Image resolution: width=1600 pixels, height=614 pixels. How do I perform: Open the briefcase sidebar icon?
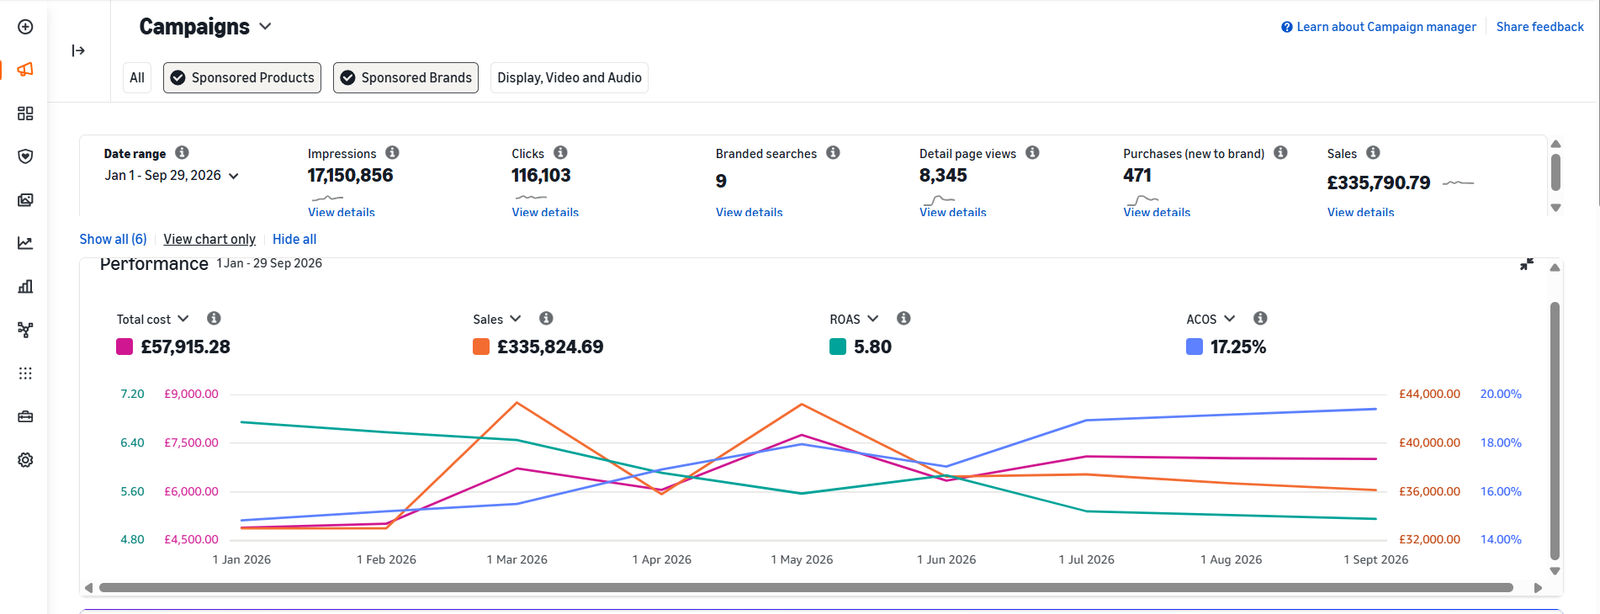point(25,416)
